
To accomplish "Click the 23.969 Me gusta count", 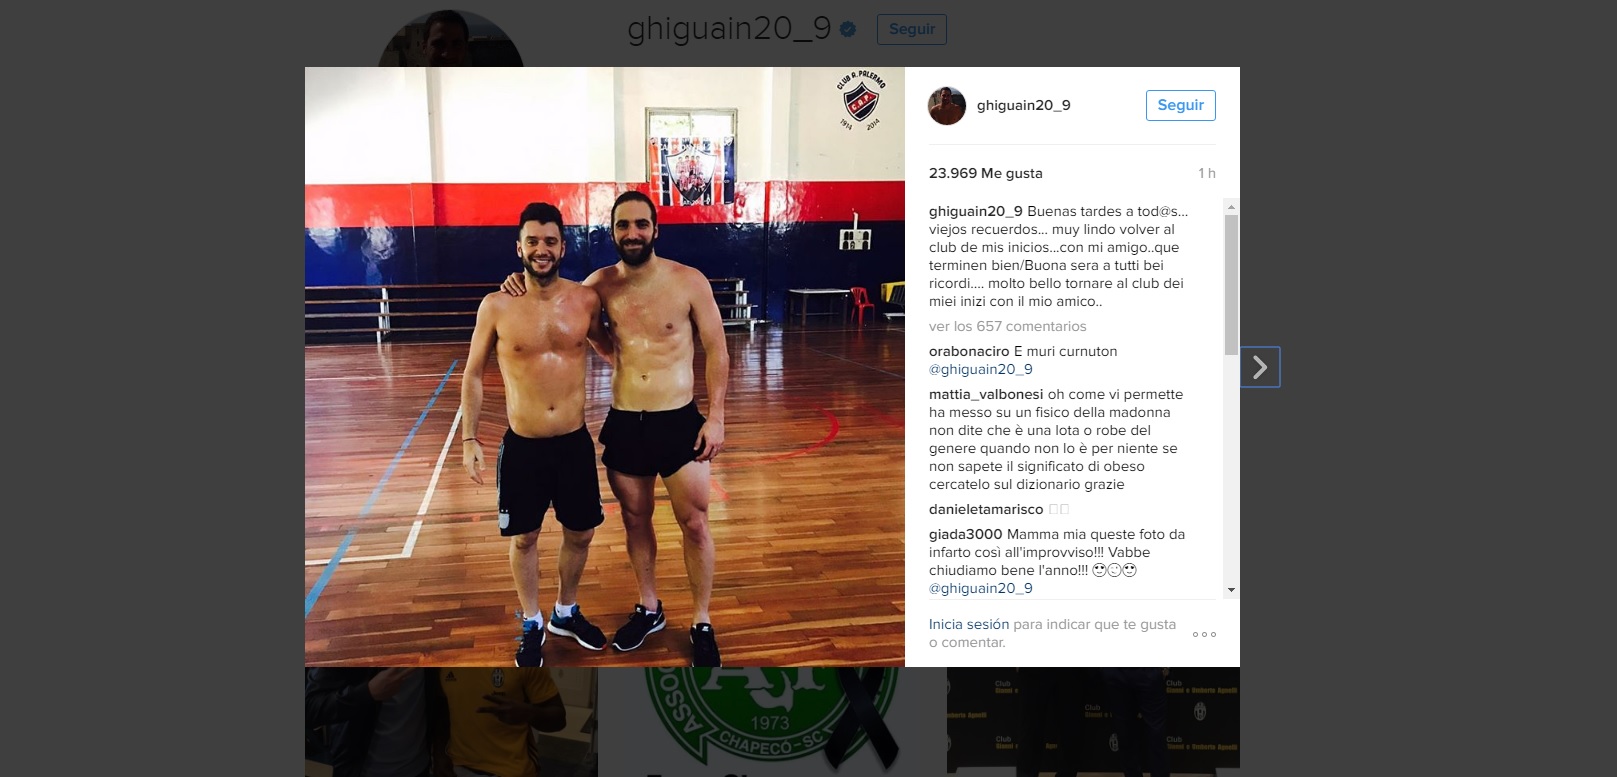I will 986,173.
